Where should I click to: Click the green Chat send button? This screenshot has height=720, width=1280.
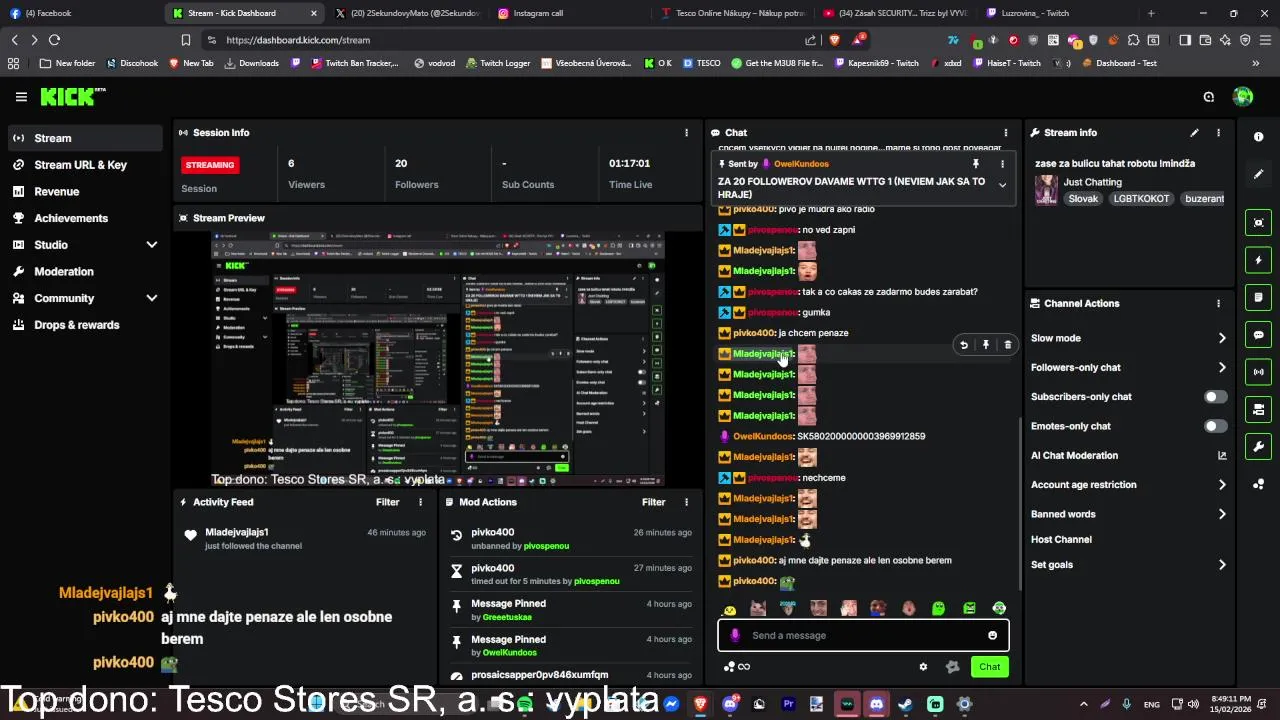[989, 667]
